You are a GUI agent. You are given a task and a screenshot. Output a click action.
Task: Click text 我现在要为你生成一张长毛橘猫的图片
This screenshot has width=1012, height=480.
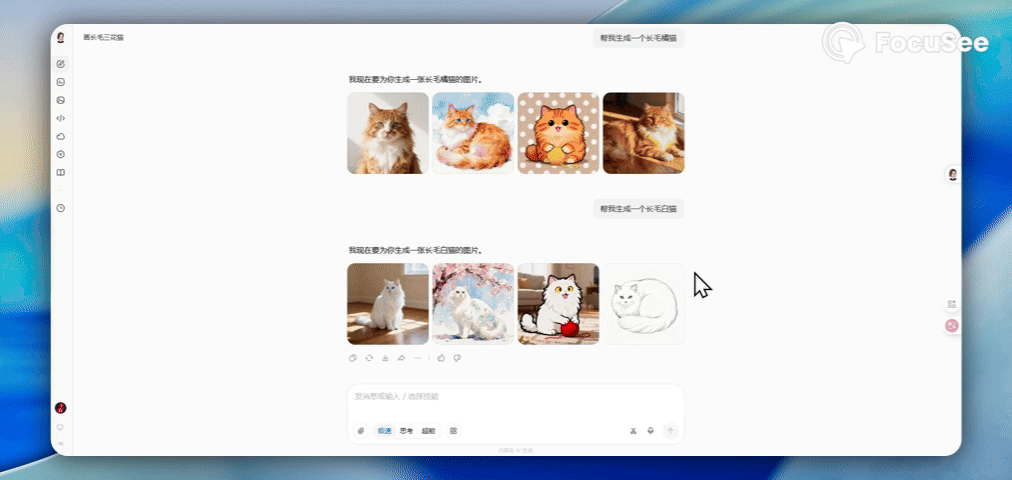[416, 80]
